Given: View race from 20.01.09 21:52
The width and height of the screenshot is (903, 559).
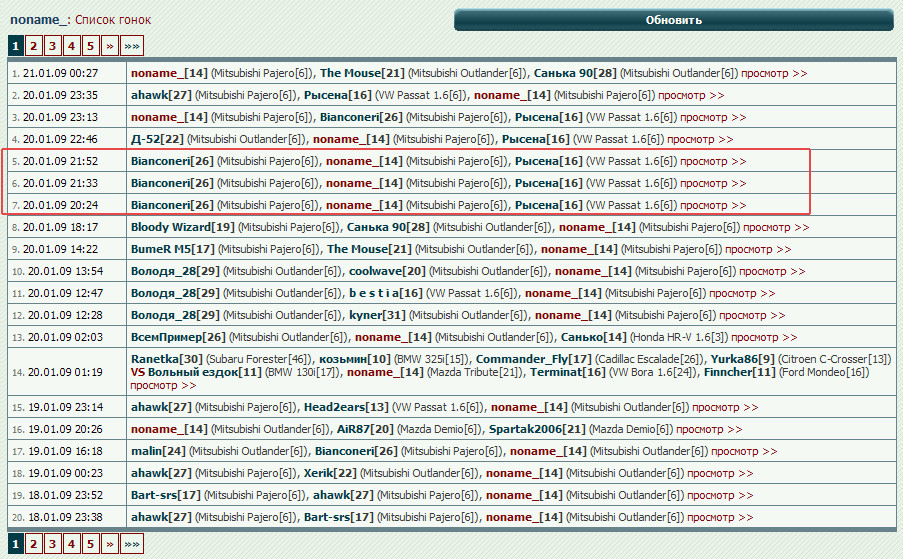Looking at the screenshot, I should tap(713, 161).
